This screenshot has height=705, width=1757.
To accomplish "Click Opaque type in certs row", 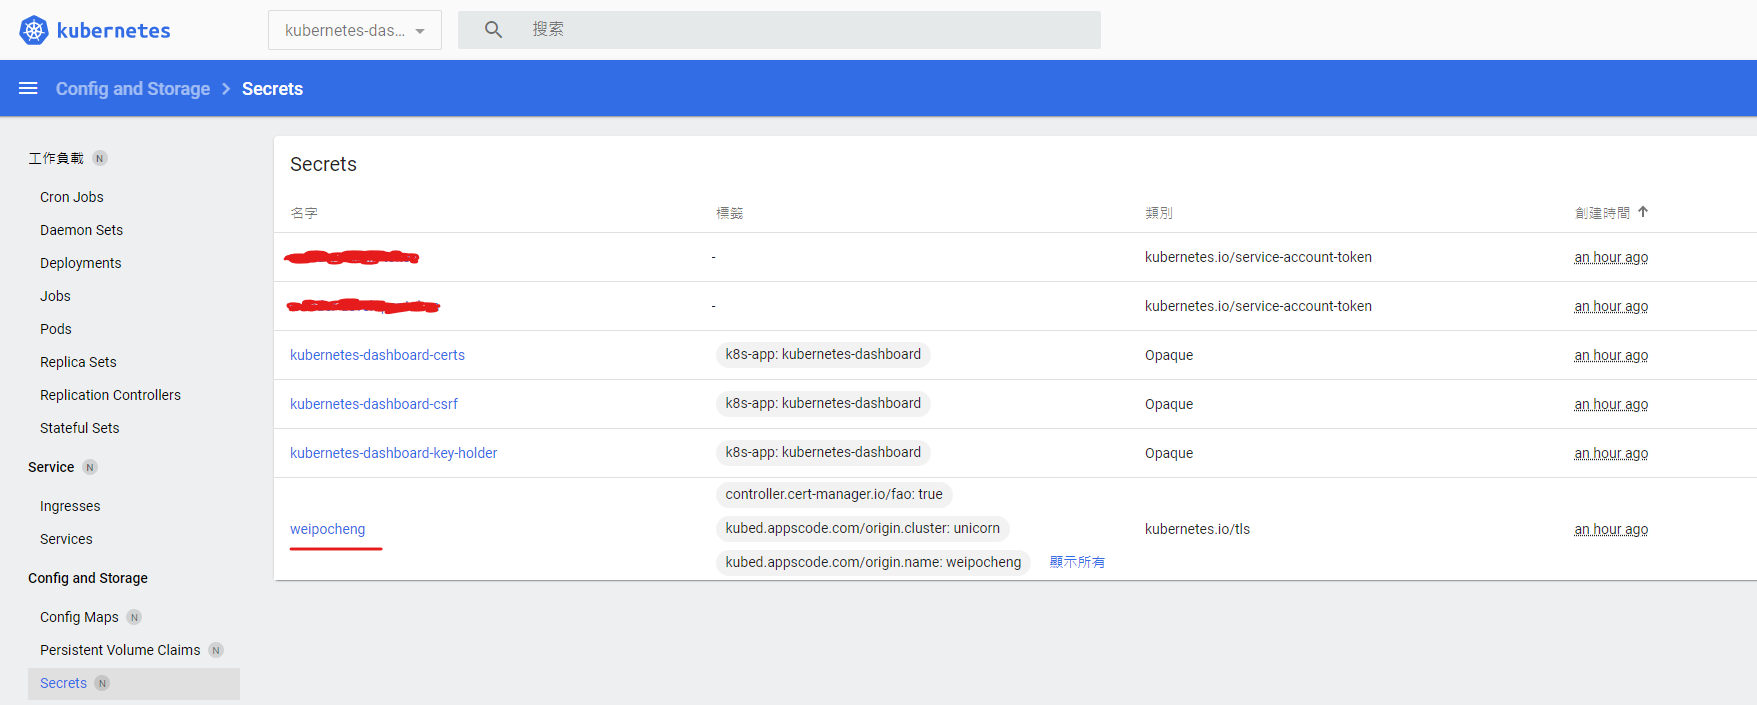I will [1169, 355].
